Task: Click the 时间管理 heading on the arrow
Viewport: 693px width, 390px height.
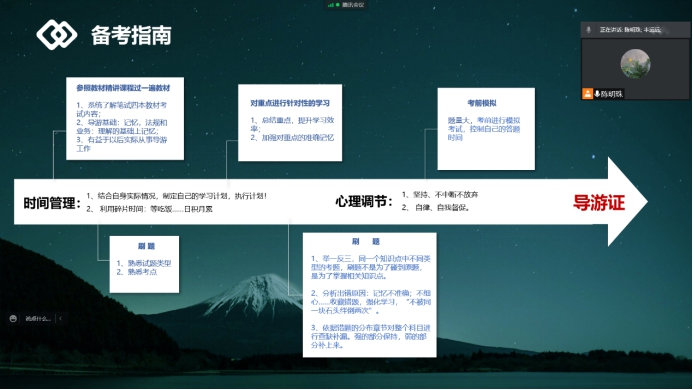Action: (x=53, y=203)
